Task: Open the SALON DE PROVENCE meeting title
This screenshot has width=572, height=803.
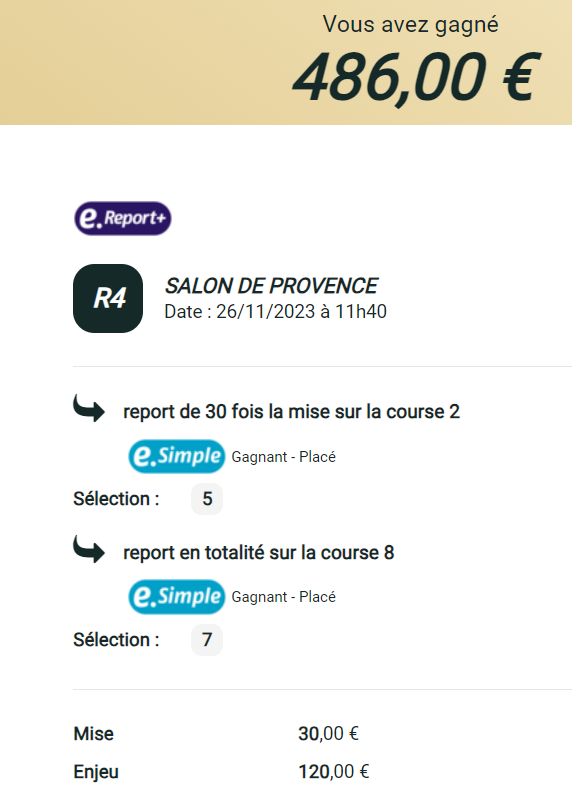Action: click(271, 286)
